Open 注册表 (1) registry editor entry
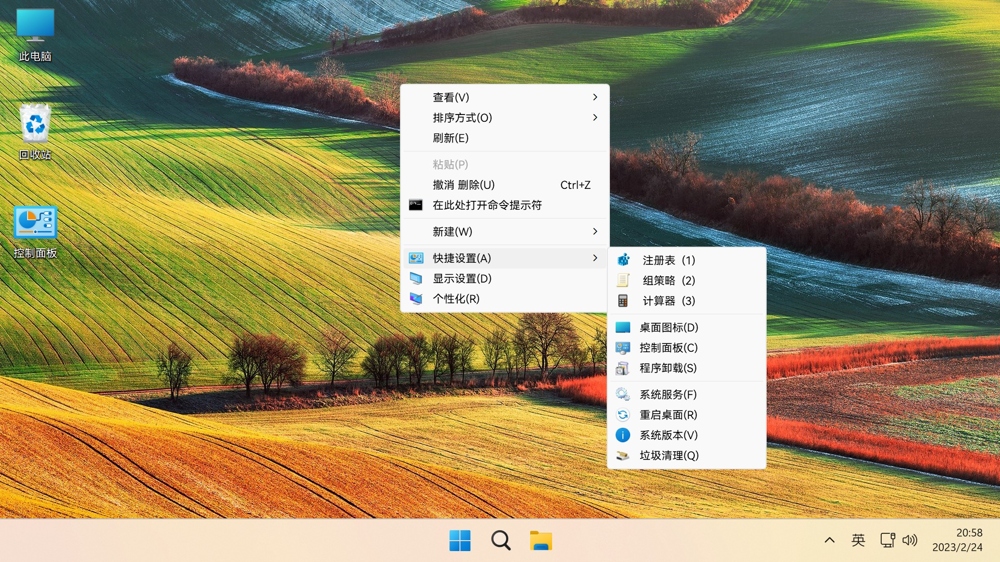 pyautogui.click(x=668, y=260)
